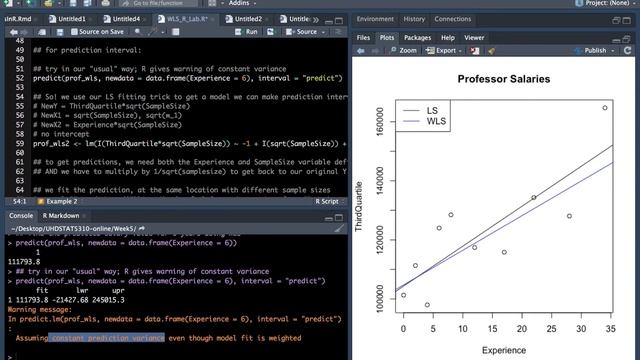Show more editor tabs chevron
This screenshot has width=640, height=360.
pyautogui.click(x=316, y=20)
